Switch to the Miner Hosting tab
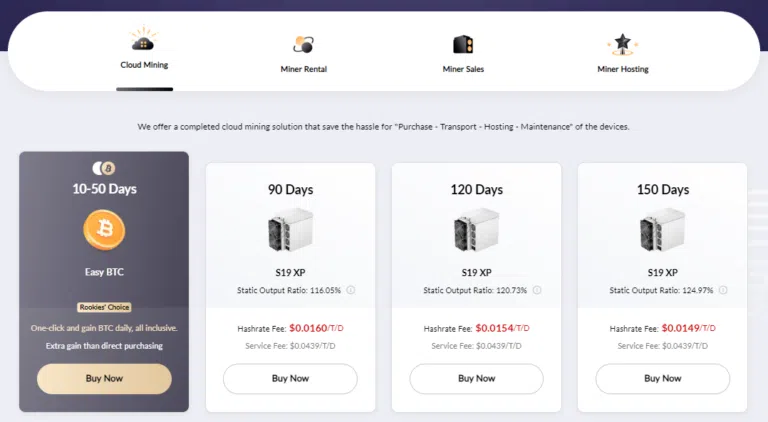The image size is (768, 422). 623,69
